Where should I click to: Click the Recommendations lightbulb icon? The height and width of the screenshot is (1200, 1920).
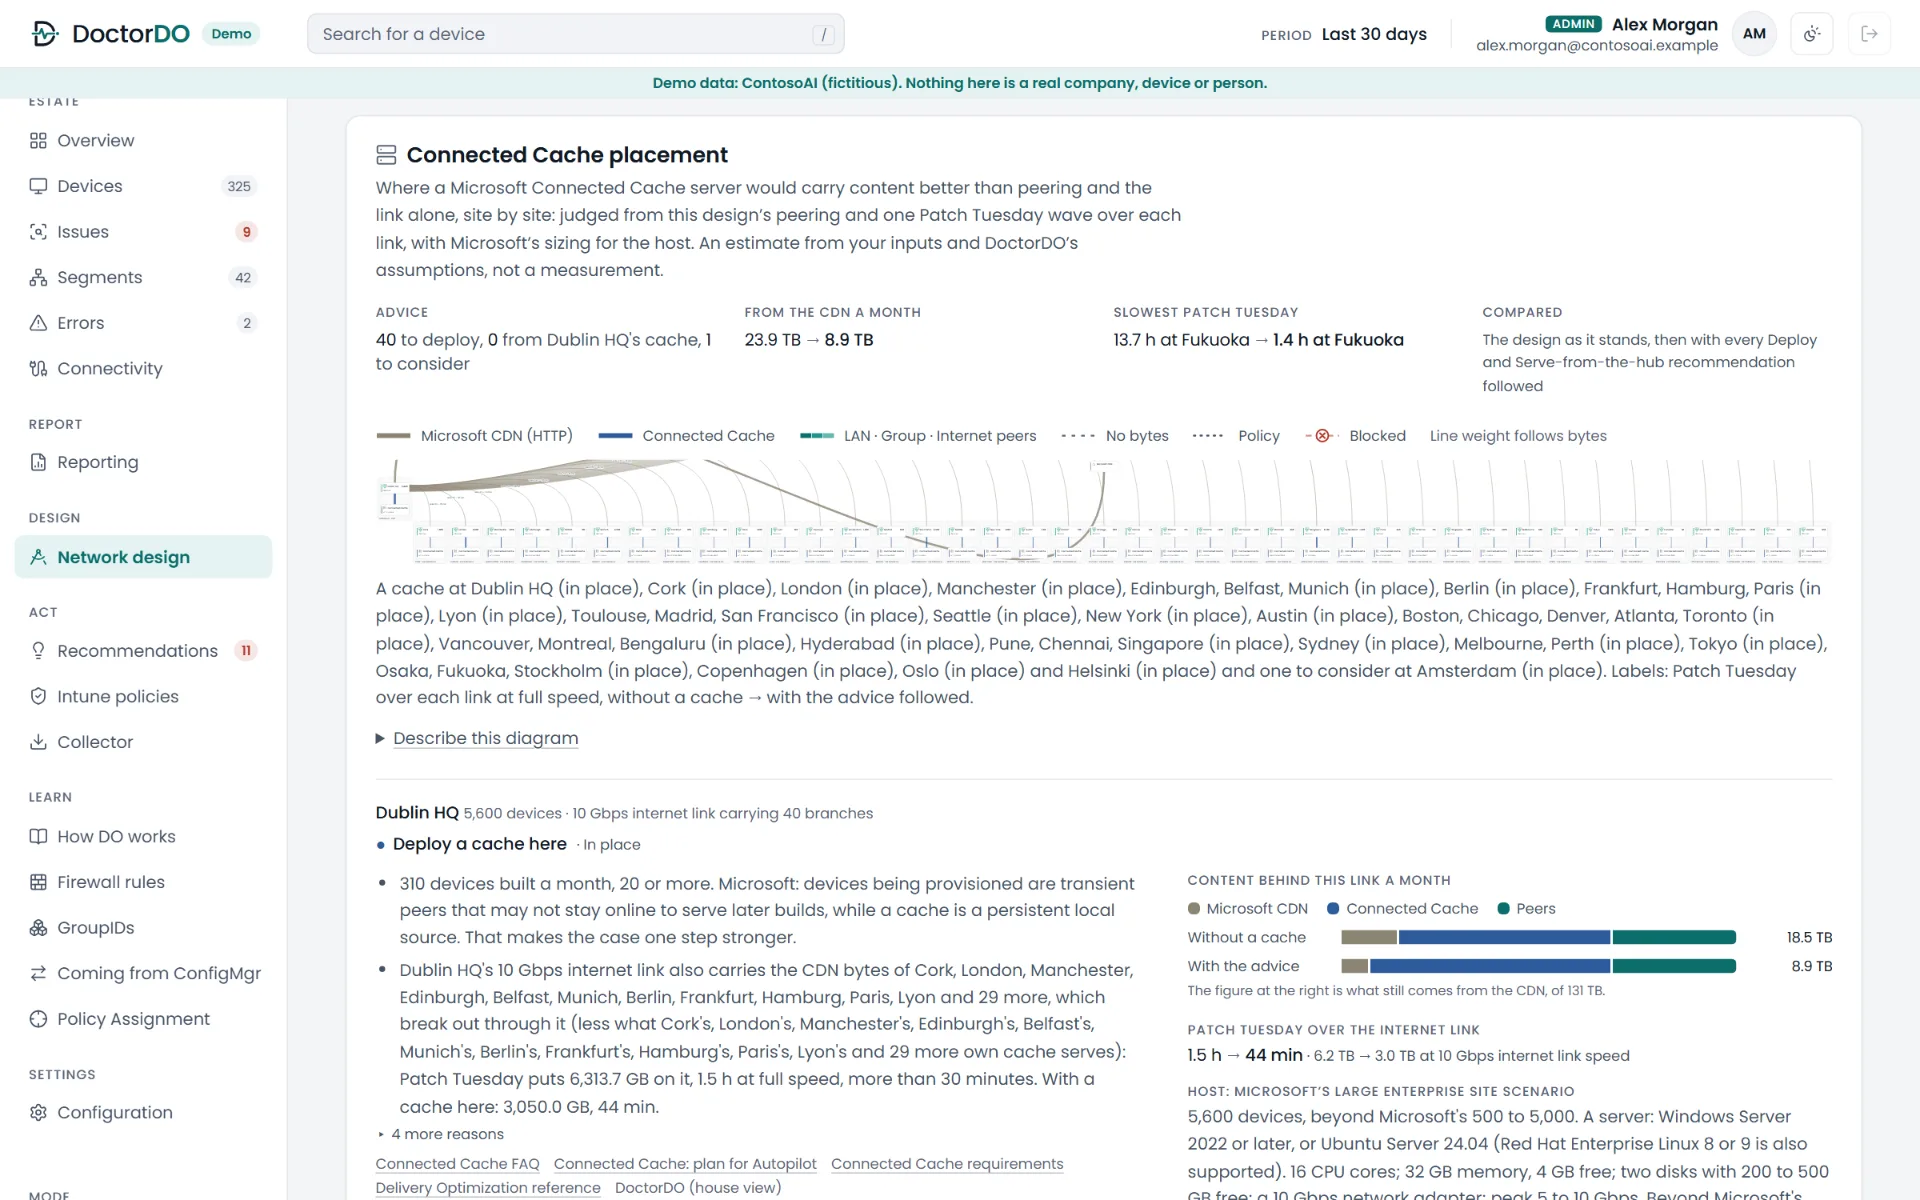pos(38,651)
